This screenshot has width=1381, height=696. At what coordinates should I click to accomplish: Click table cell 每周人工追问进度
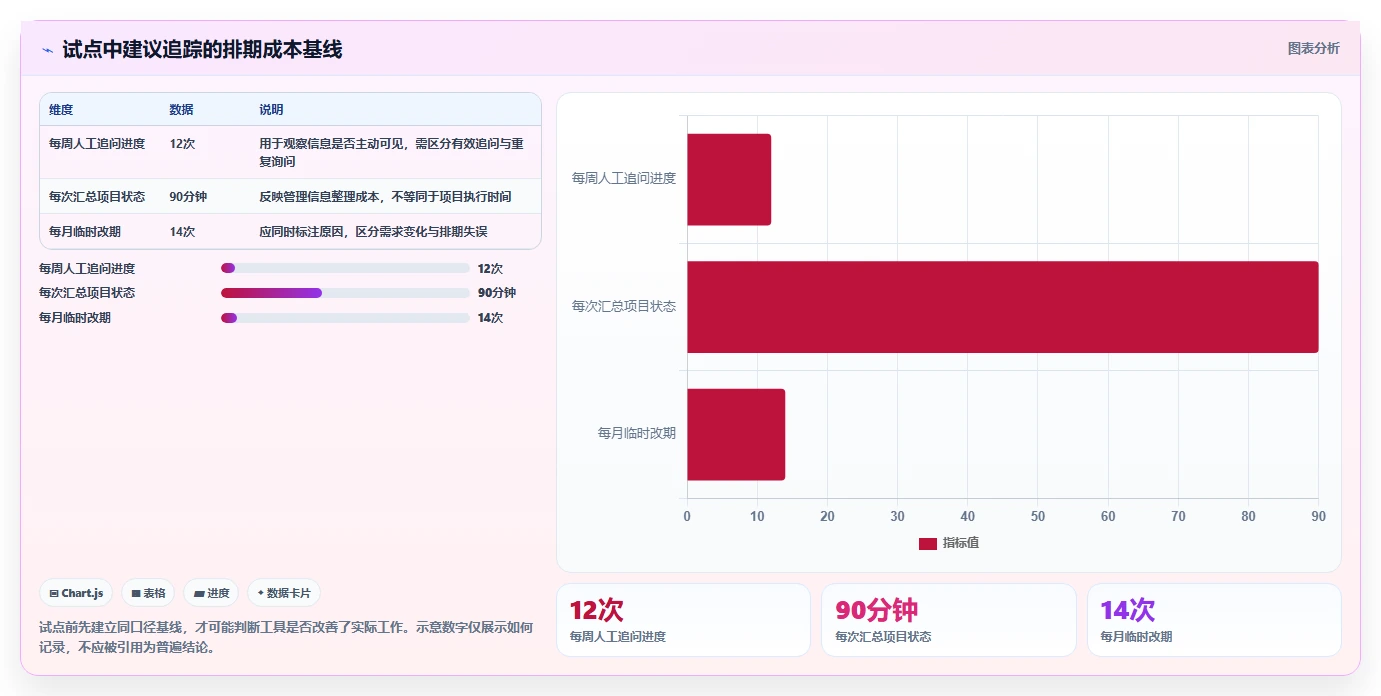(x=97, y=144)
